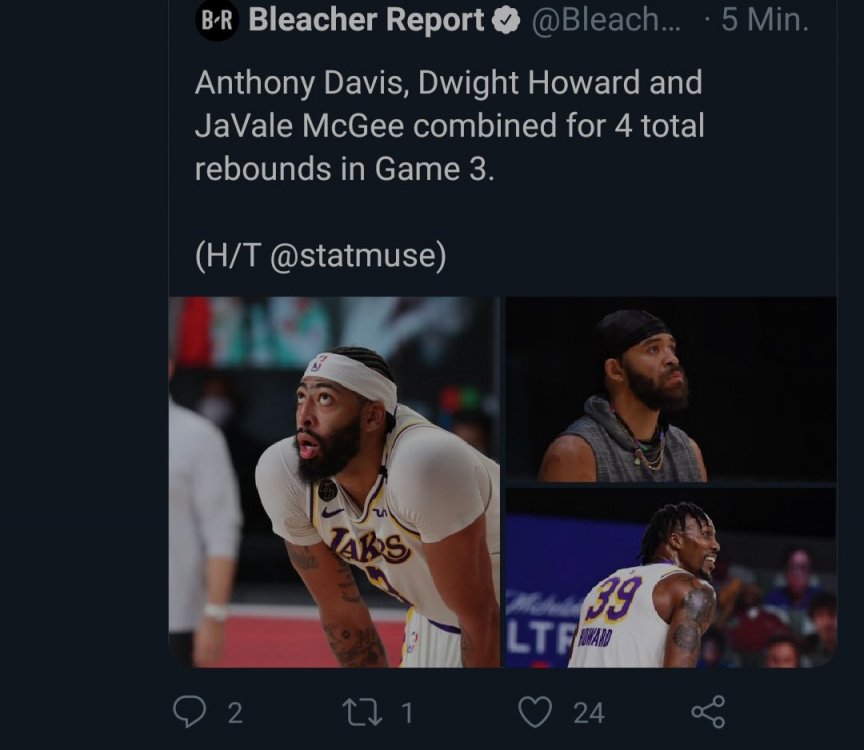Like the tweet with the heart icon
864x750 pixels.
(x=536, y=711)
